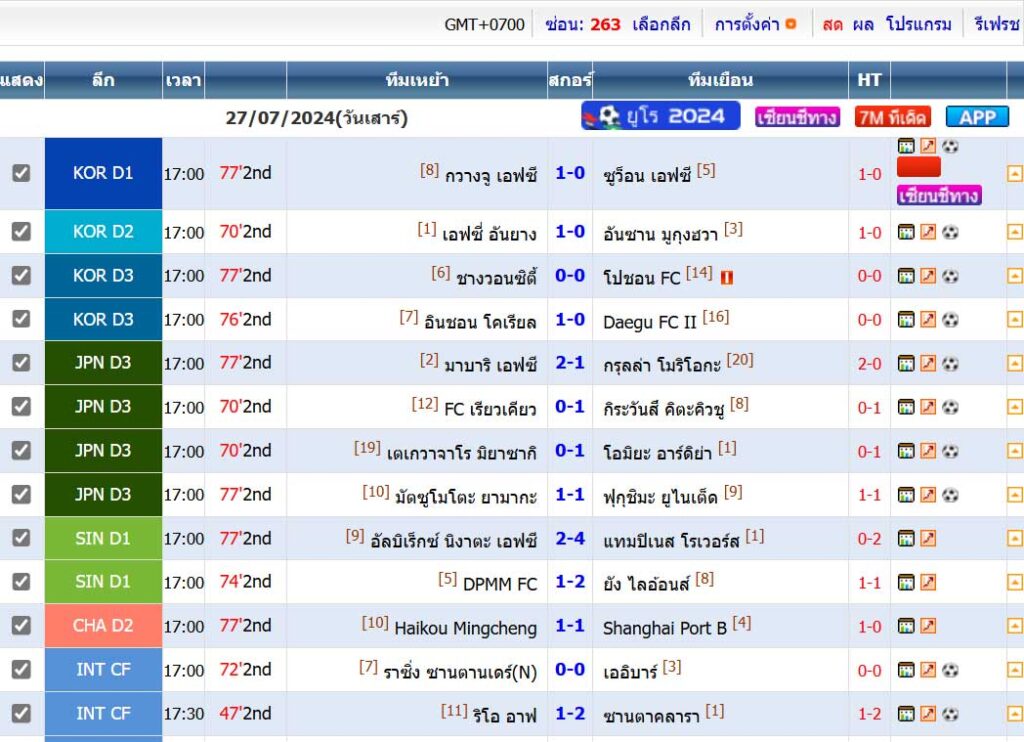Image resolution: width=1024 pixels, height=742 pixels.
Task: Click soccer ball icon for FC เรียวเคียว match
Action: click(950, 407)
